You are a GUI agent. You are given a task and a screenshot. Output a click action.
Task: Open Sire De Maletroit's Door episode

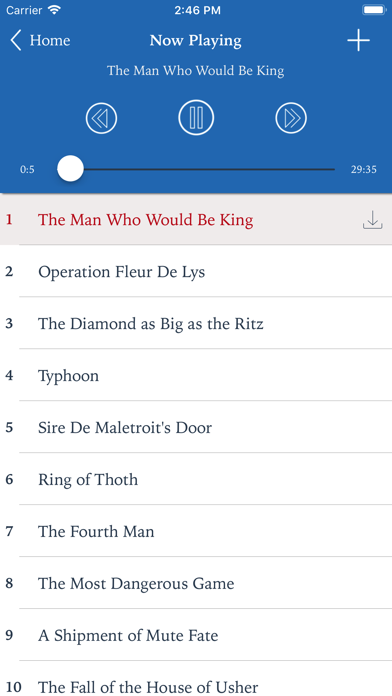[196, 427]
